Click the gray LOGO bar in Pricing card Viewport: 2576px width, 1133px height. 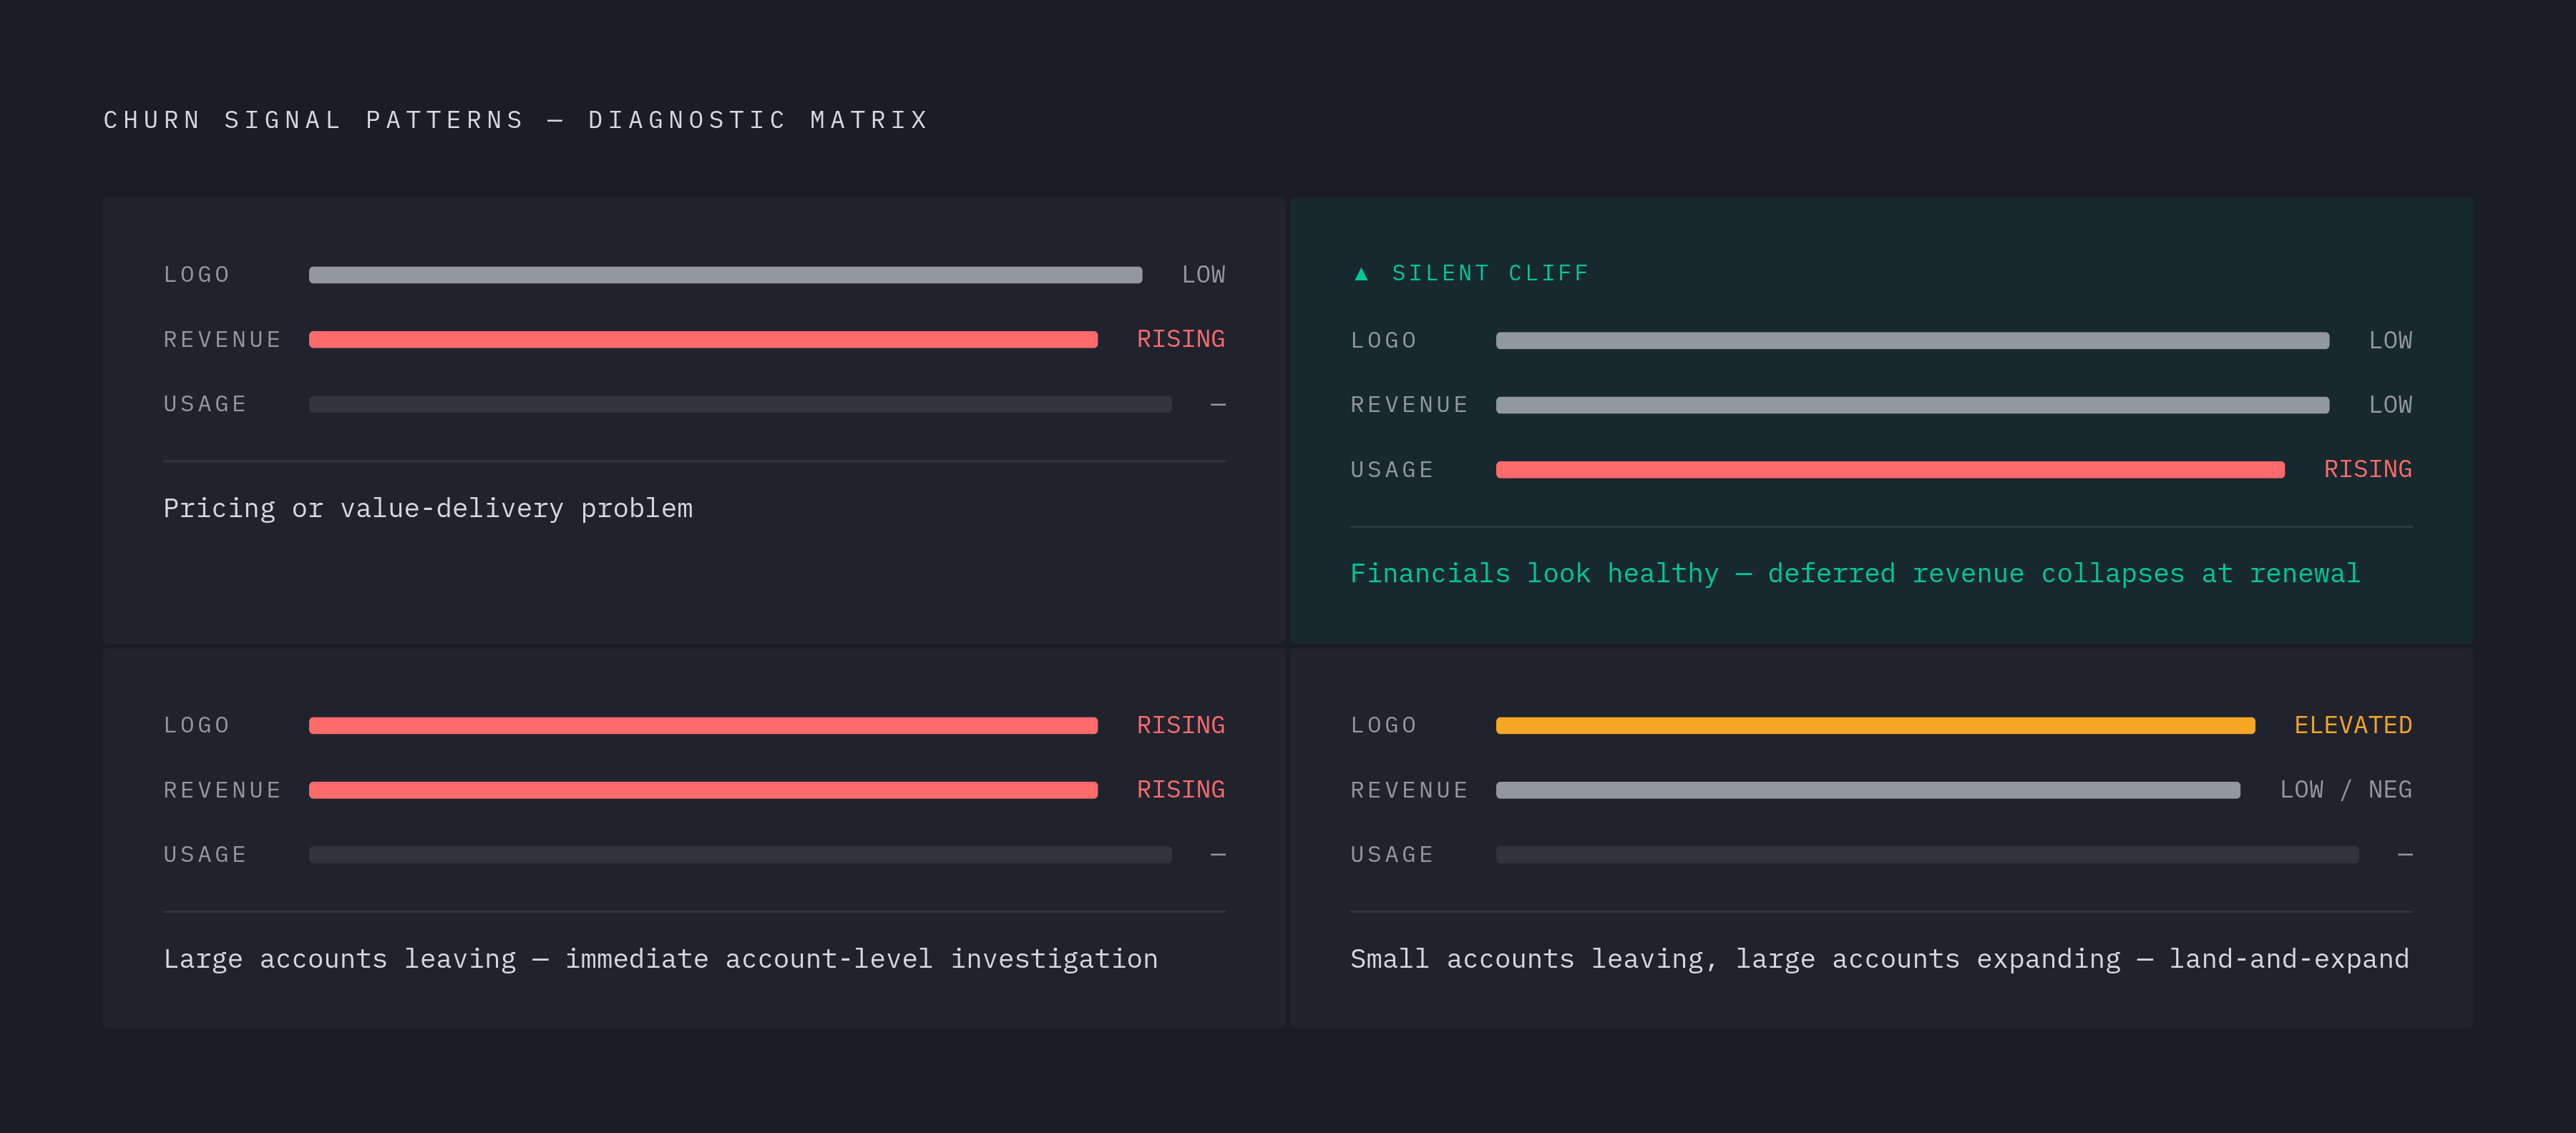tap(725, 275)
